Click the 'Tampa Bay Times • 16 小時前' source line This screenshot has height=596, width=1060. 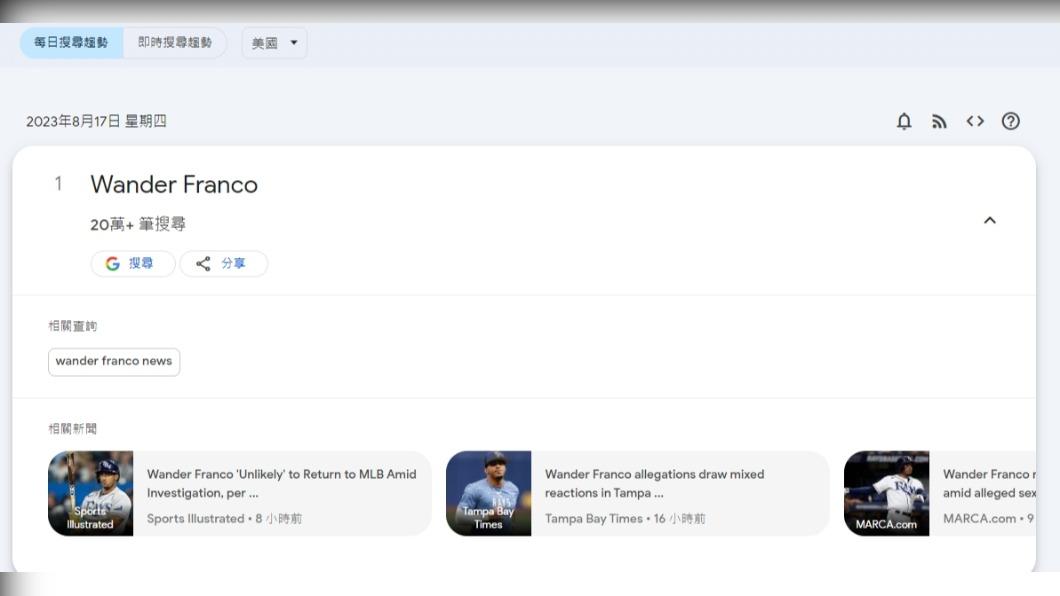tap(625, 518)
